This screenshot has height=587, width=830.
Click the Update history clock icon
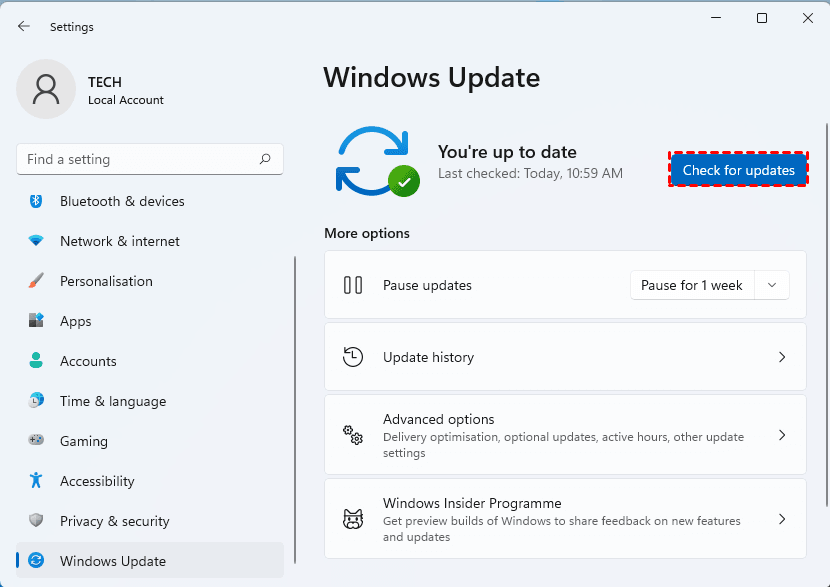(x=353, y=357)
